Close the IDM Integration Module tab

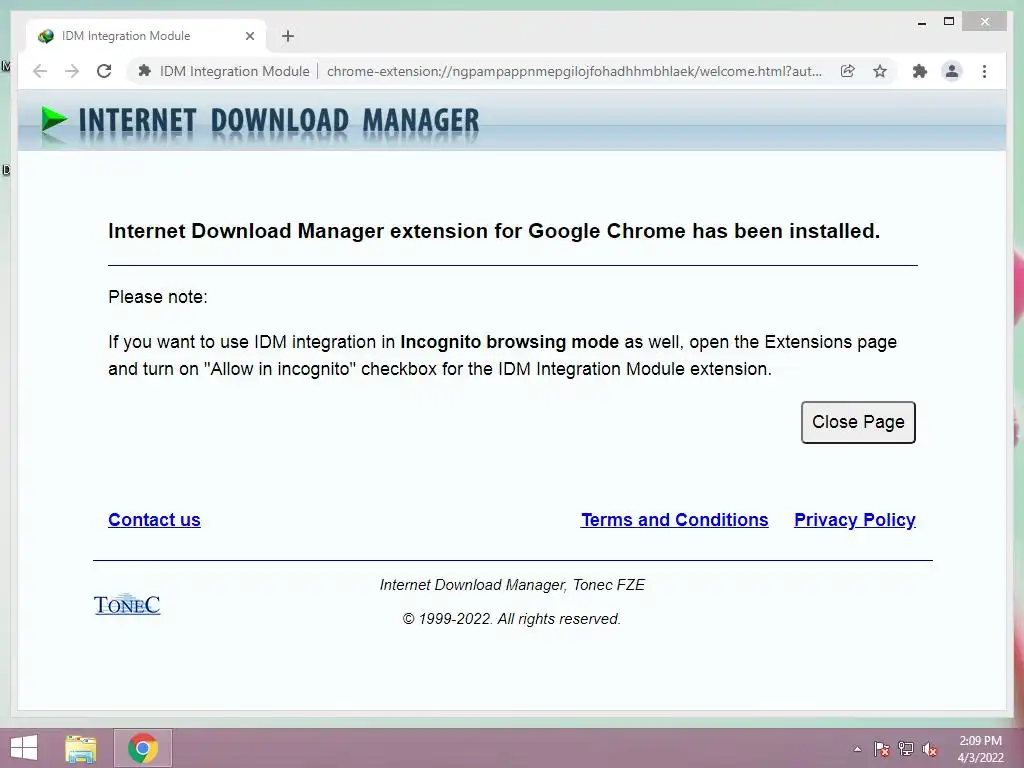click(249, 36)
